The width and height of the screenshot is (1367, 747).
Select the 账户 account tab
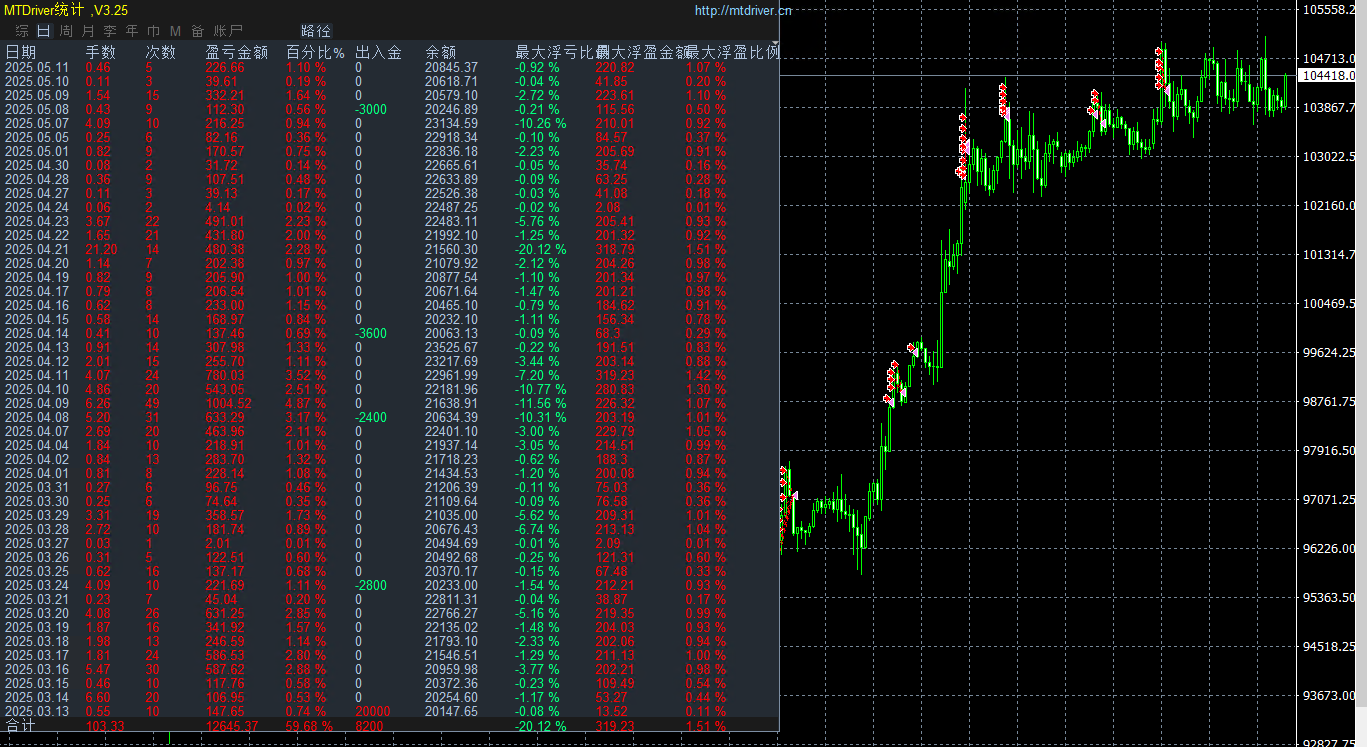point(228,31)
